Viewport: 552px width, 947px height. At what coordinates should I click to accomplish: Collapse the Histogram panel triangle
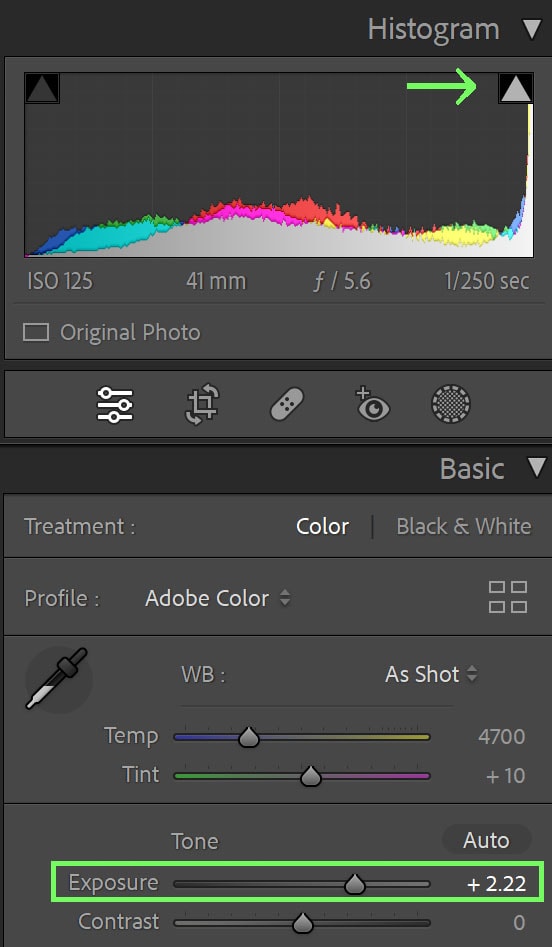[532, 29]
